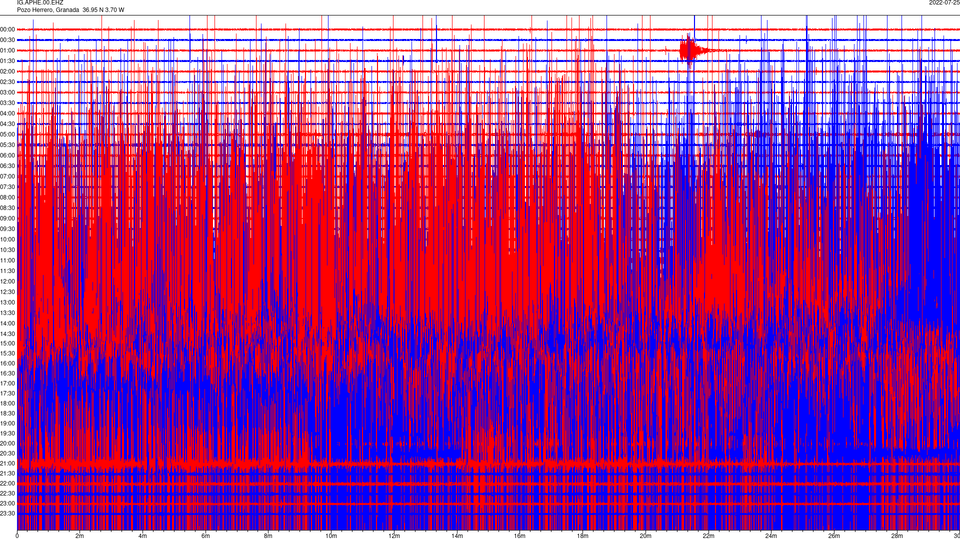Click the '18m' tick label on x-axis
Viewport: 960px width, 540px height.
[x=583, y=536]
